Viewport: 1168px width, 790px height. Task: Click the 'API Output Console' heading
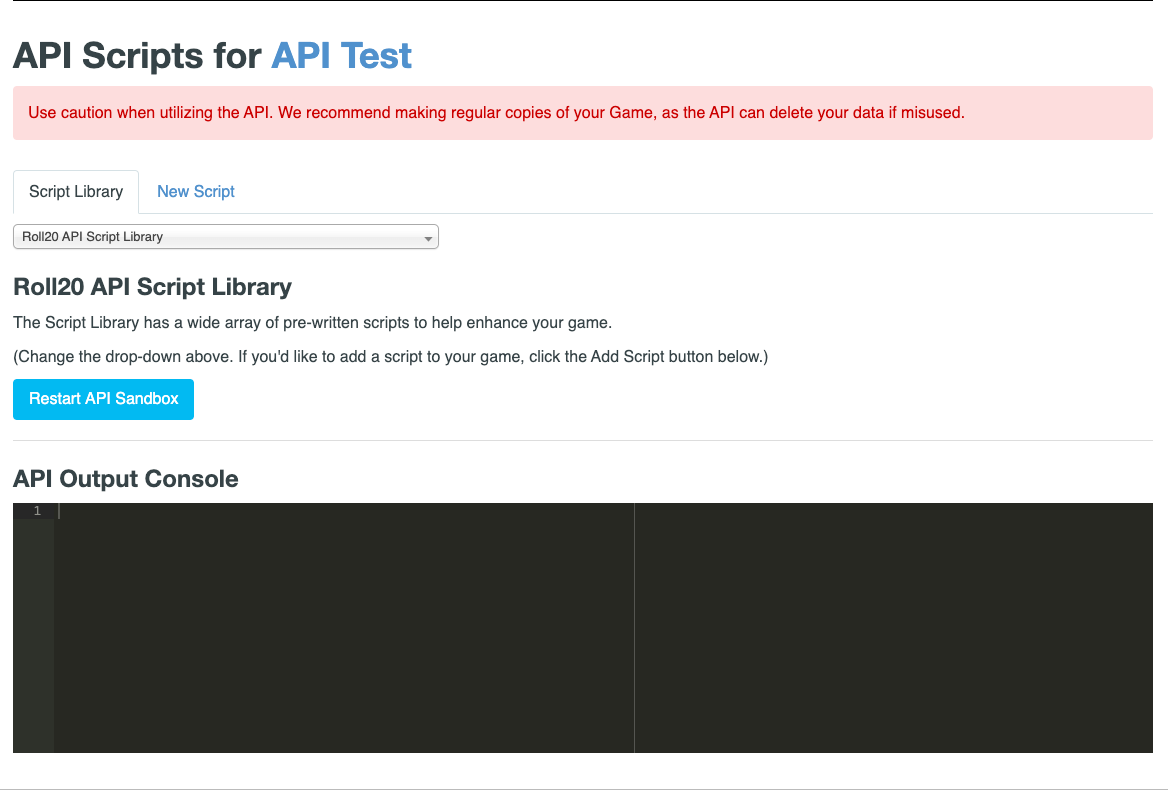coord(126,479)
